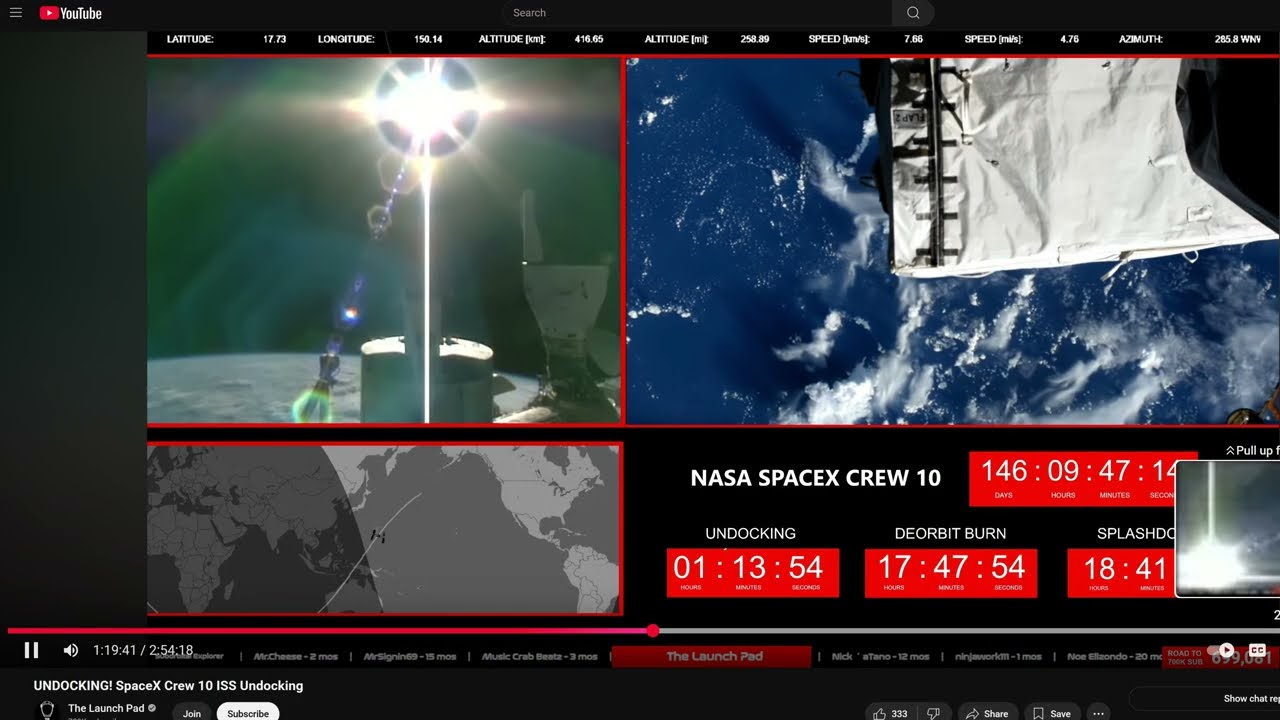Dislike the video with thumbs down
Image resolution: width=1280 pixels, height=720 pixels.
tap(933, 713)
